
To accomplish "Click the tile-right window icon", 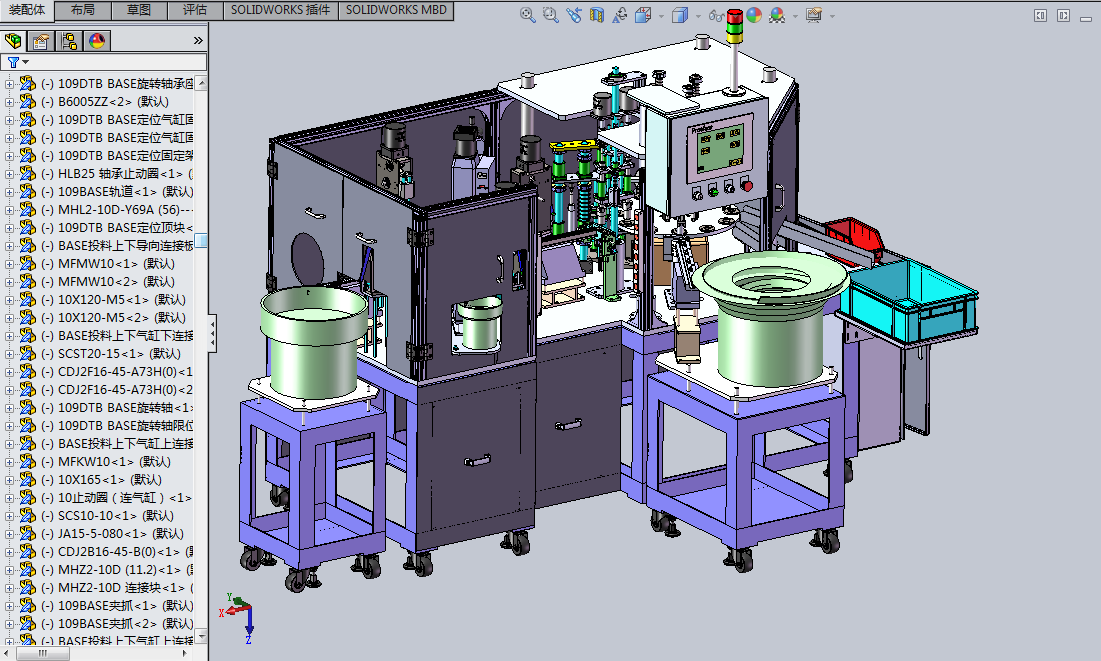I will click(1064, 15).
